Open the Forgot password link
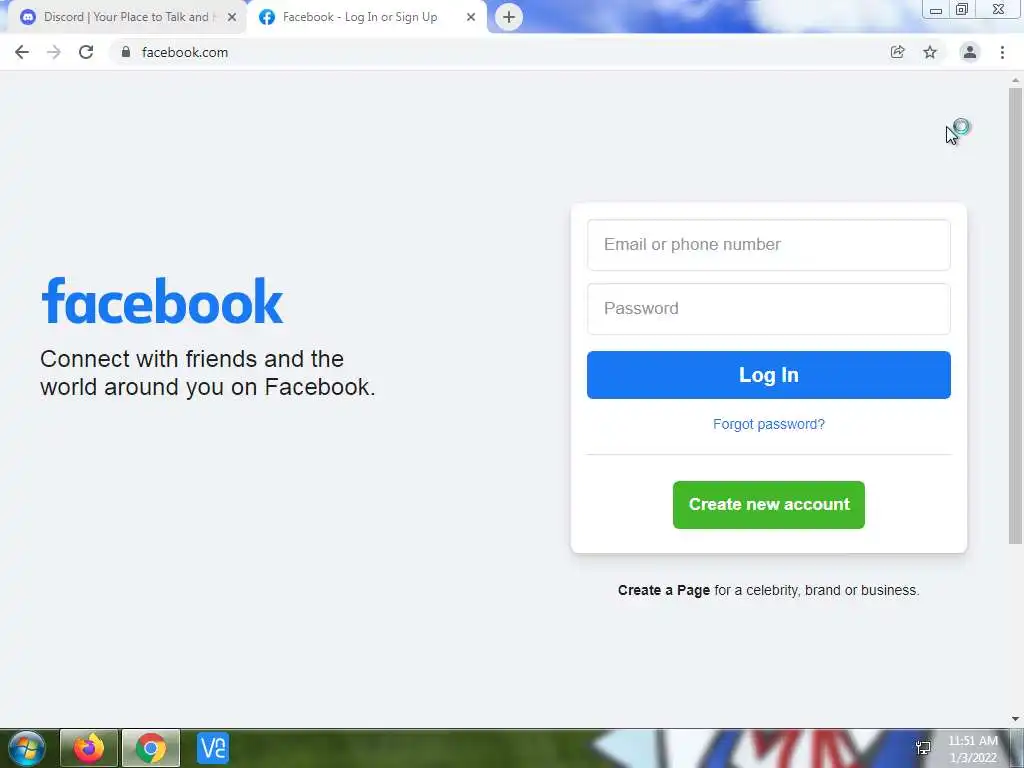 769,424
